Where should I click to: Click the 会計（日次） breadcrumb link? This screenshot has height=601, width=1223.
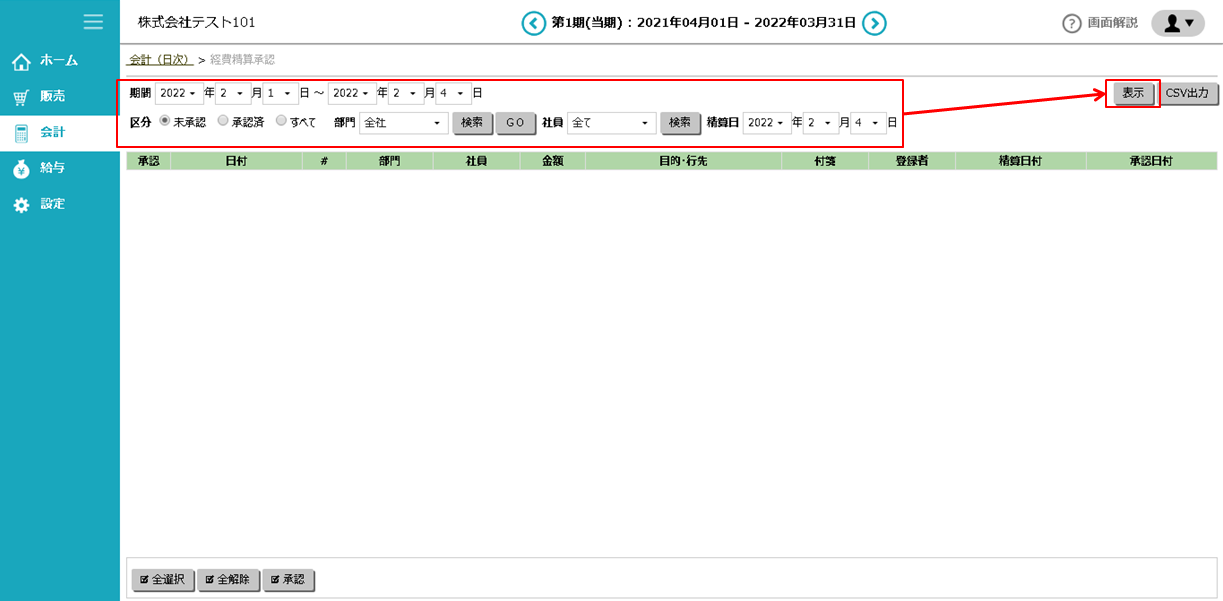(160, 60)
